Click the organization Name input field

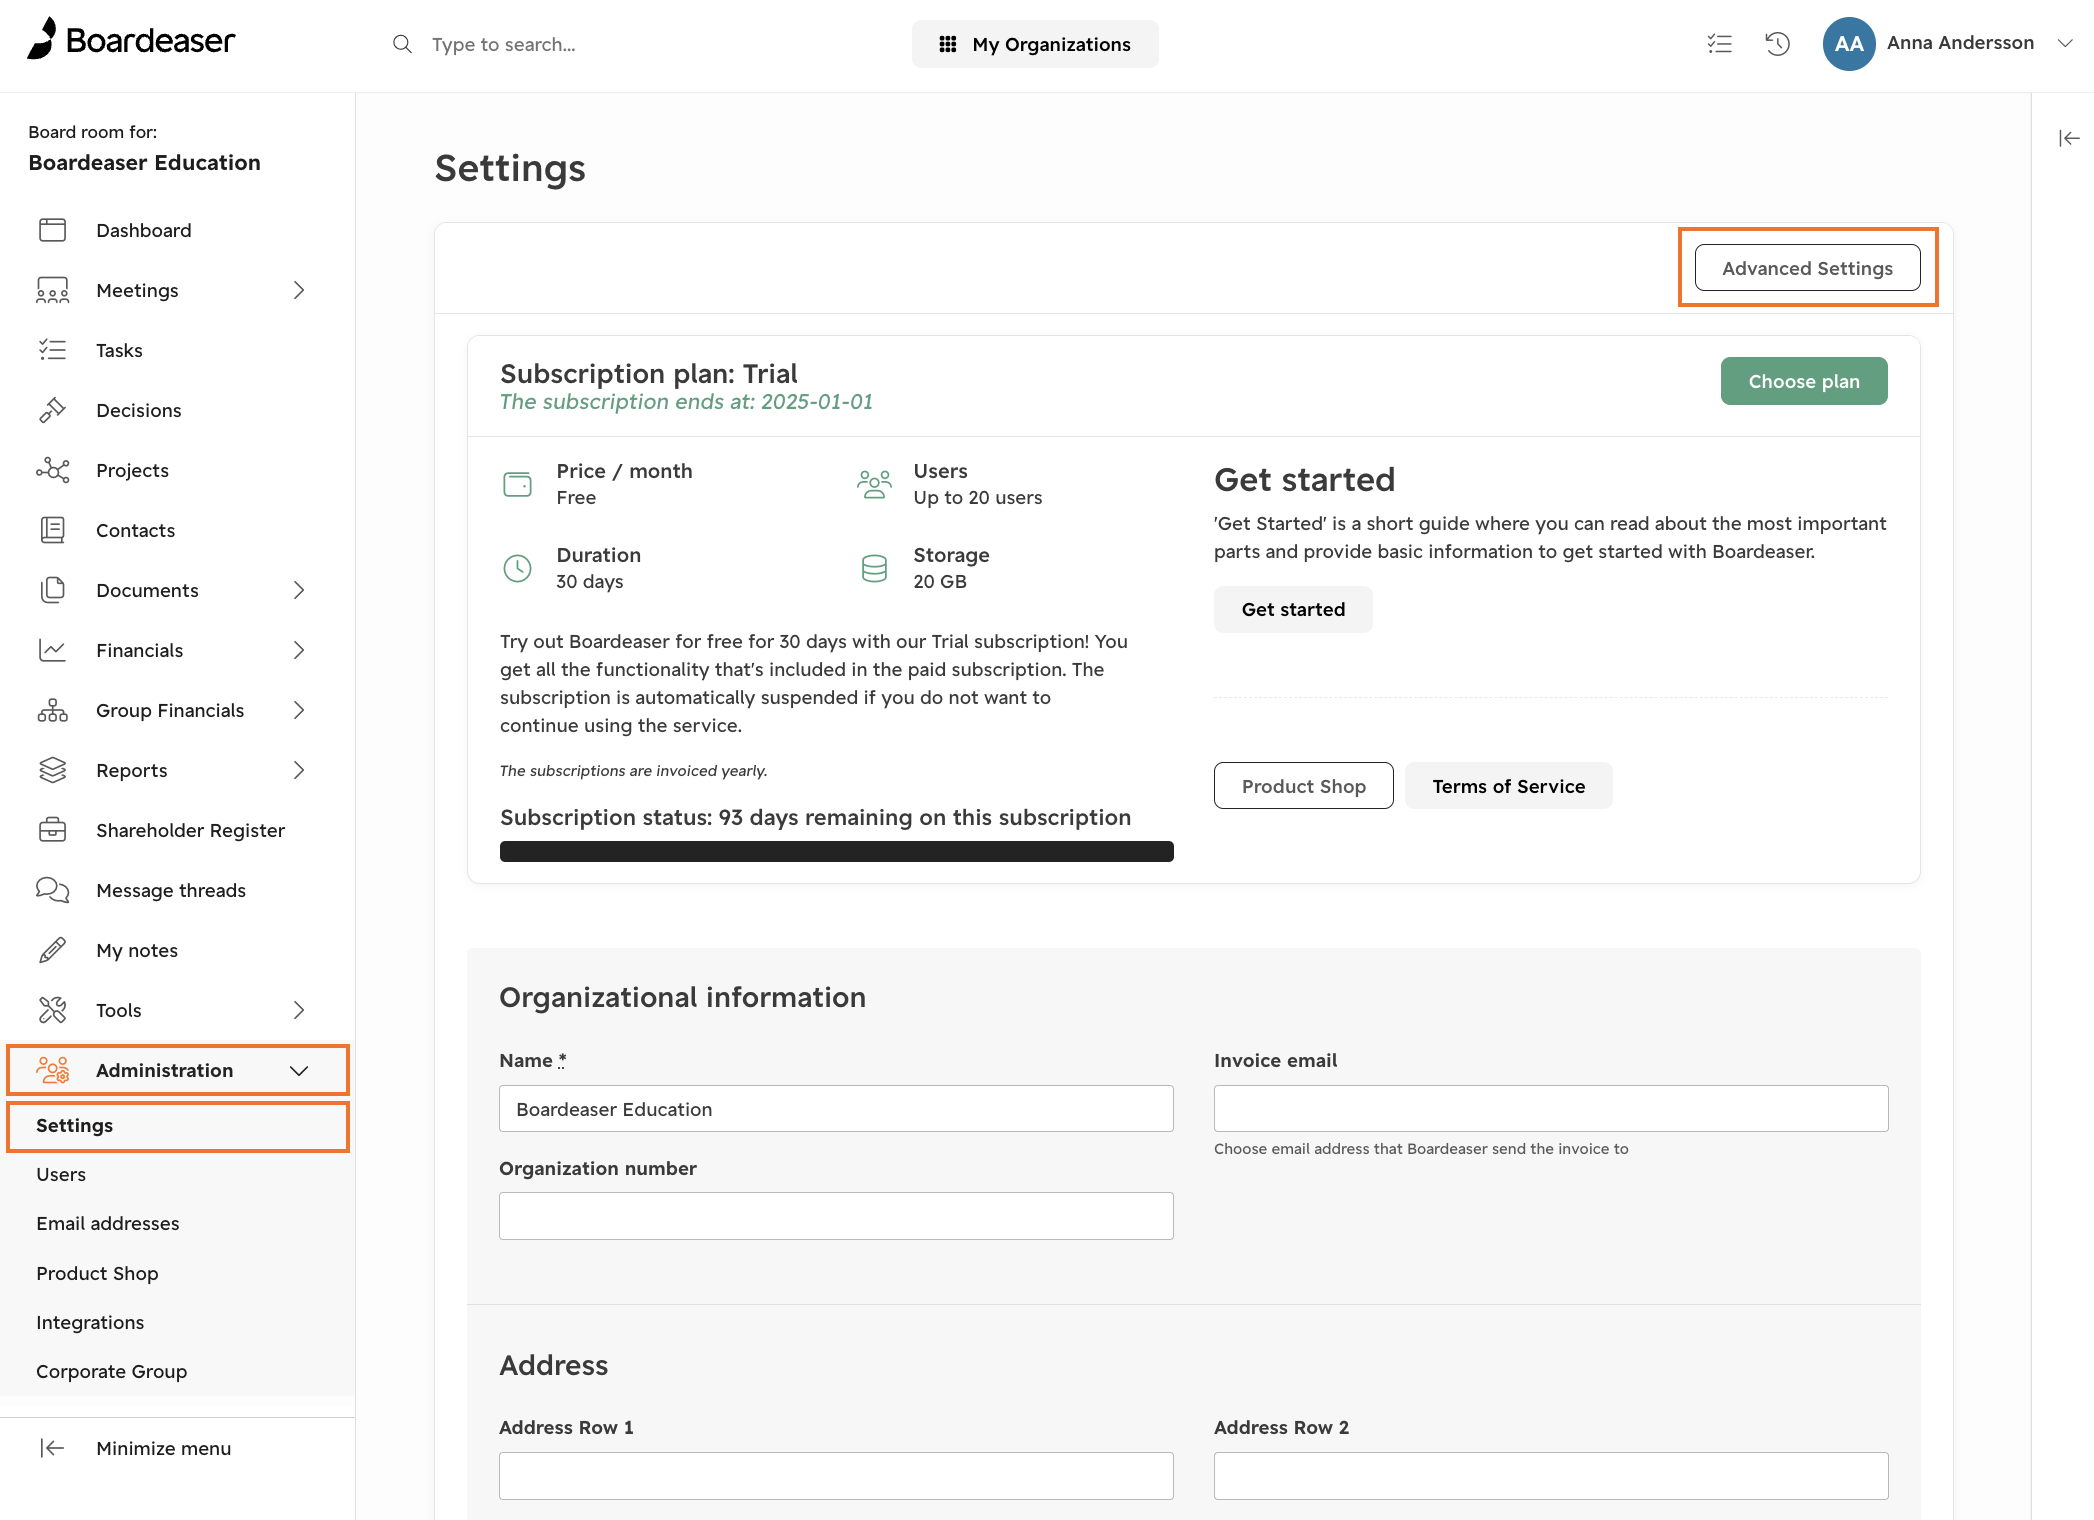tap(836, 1109)
